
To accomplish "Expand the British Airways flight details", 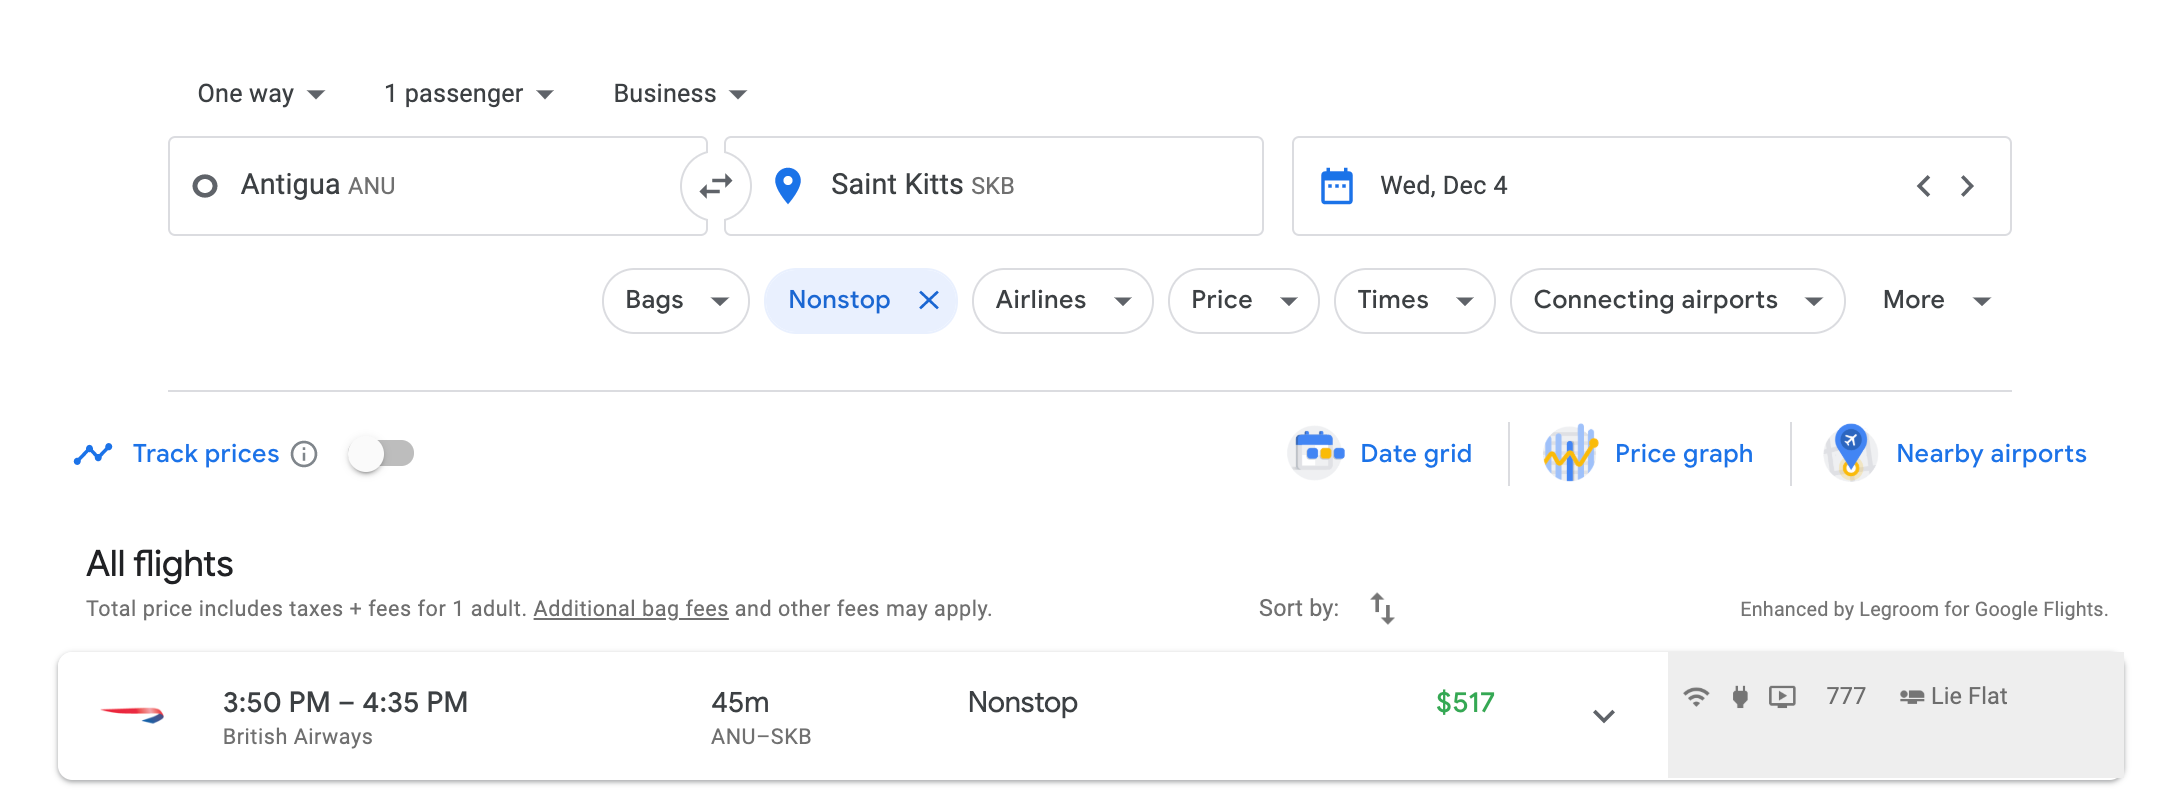I will click(x=1603, y=716).
